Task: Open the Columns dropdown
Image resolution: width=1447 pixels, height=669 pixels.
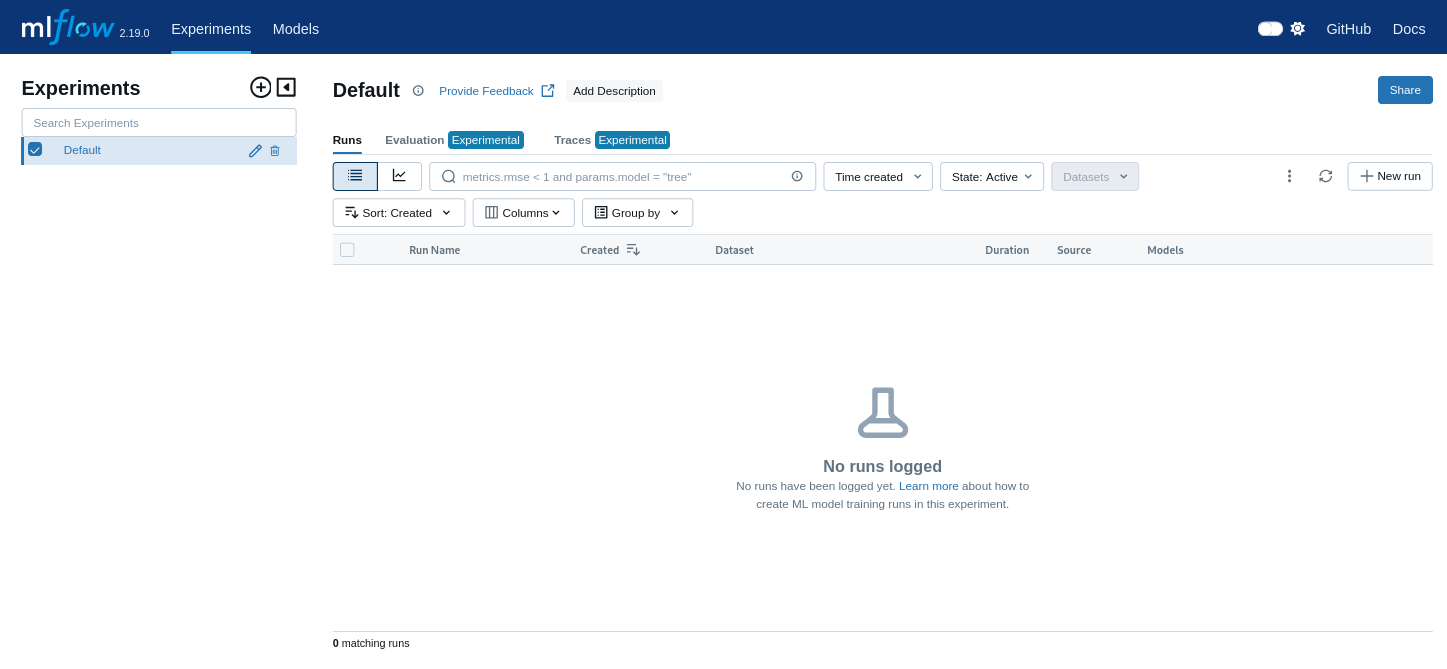Action: [523, 213]
